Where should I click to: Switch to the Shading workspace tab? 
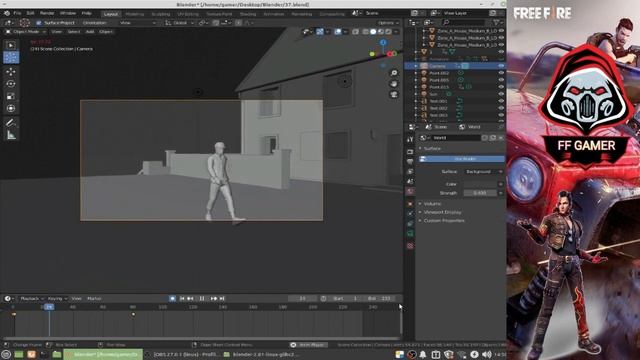[248, 14]
